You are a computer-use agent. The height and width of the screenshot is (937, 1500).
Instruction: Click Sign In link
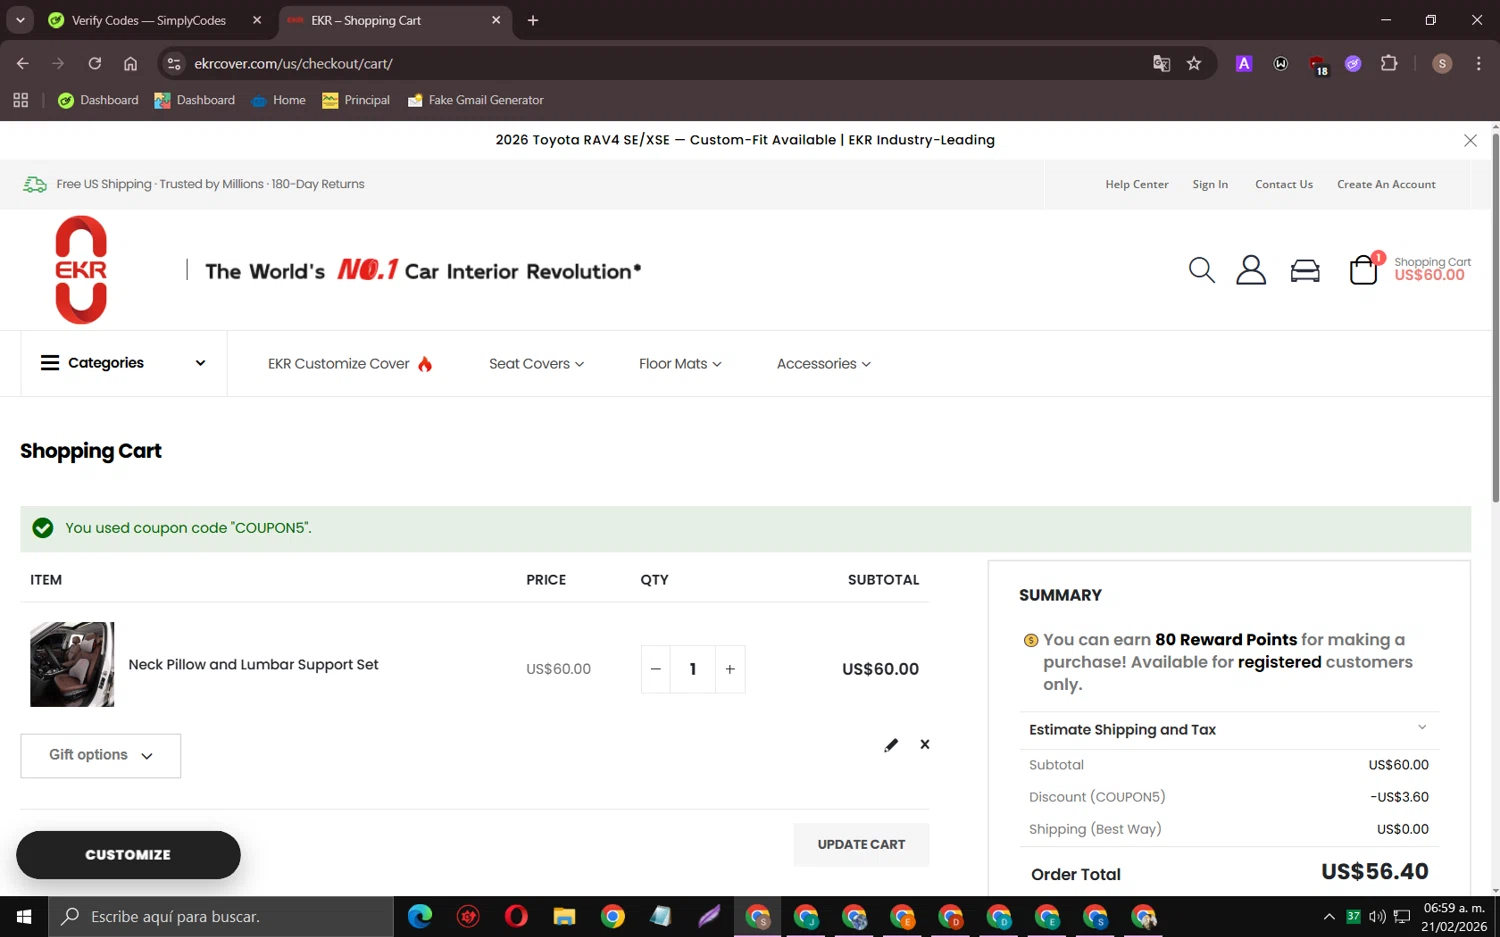point(1210,184)
